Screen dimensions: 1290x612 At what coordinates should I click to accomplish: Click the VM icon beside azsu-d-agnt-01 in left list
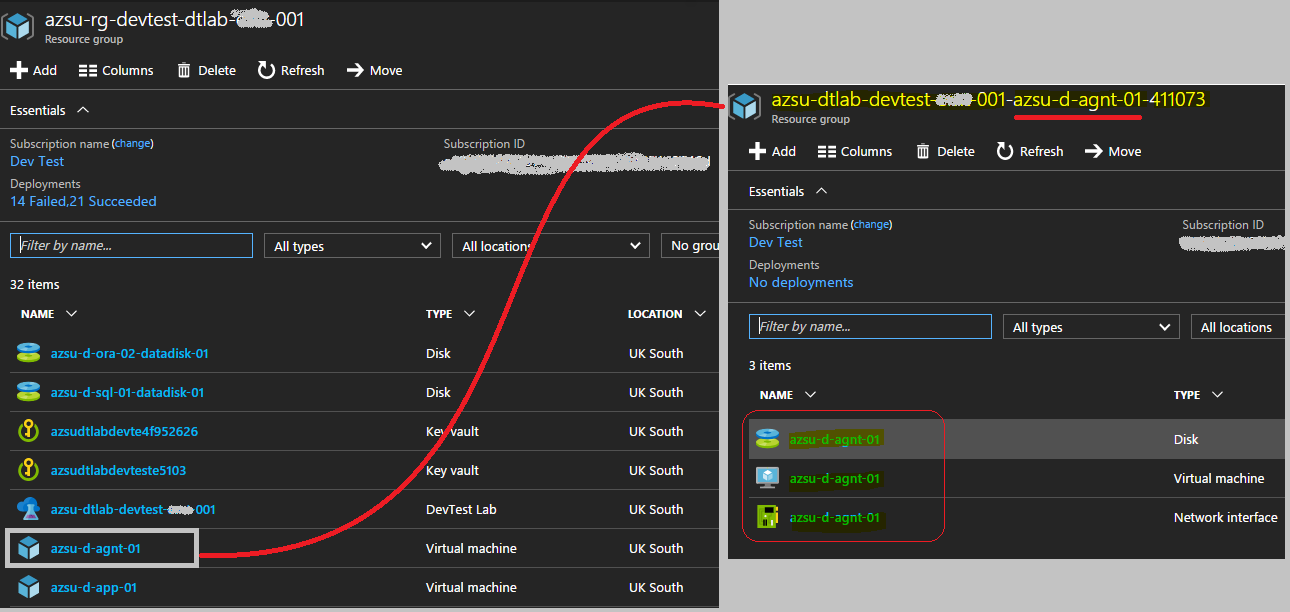click(x=28, y=548)
